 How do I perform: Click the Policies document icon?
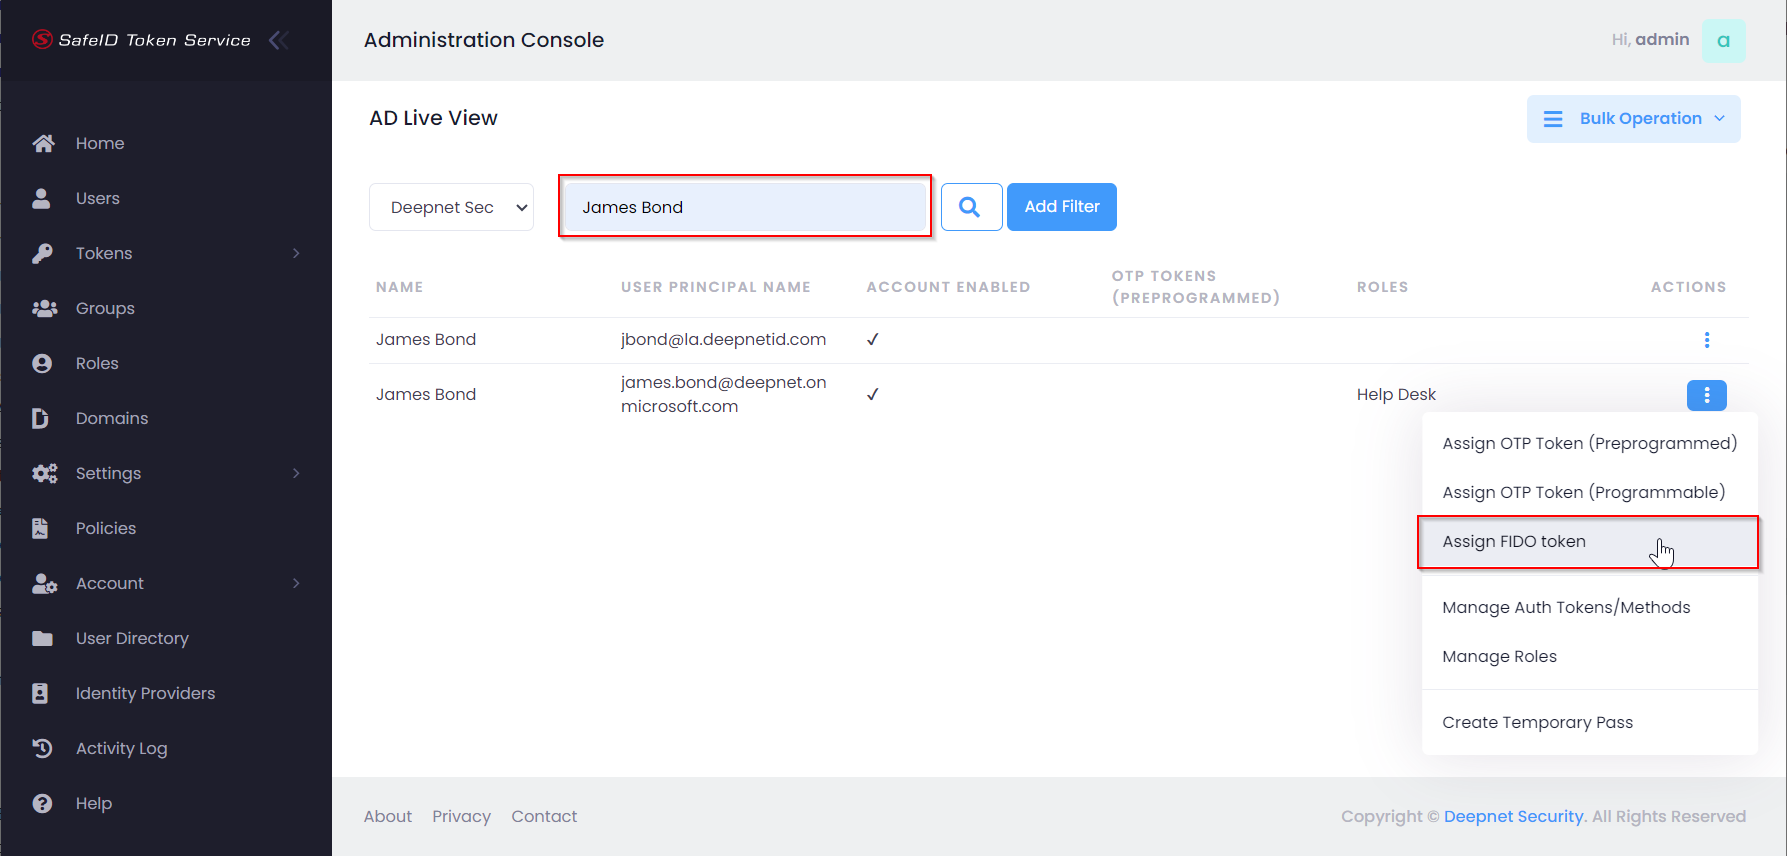click(x=41, y=528)
